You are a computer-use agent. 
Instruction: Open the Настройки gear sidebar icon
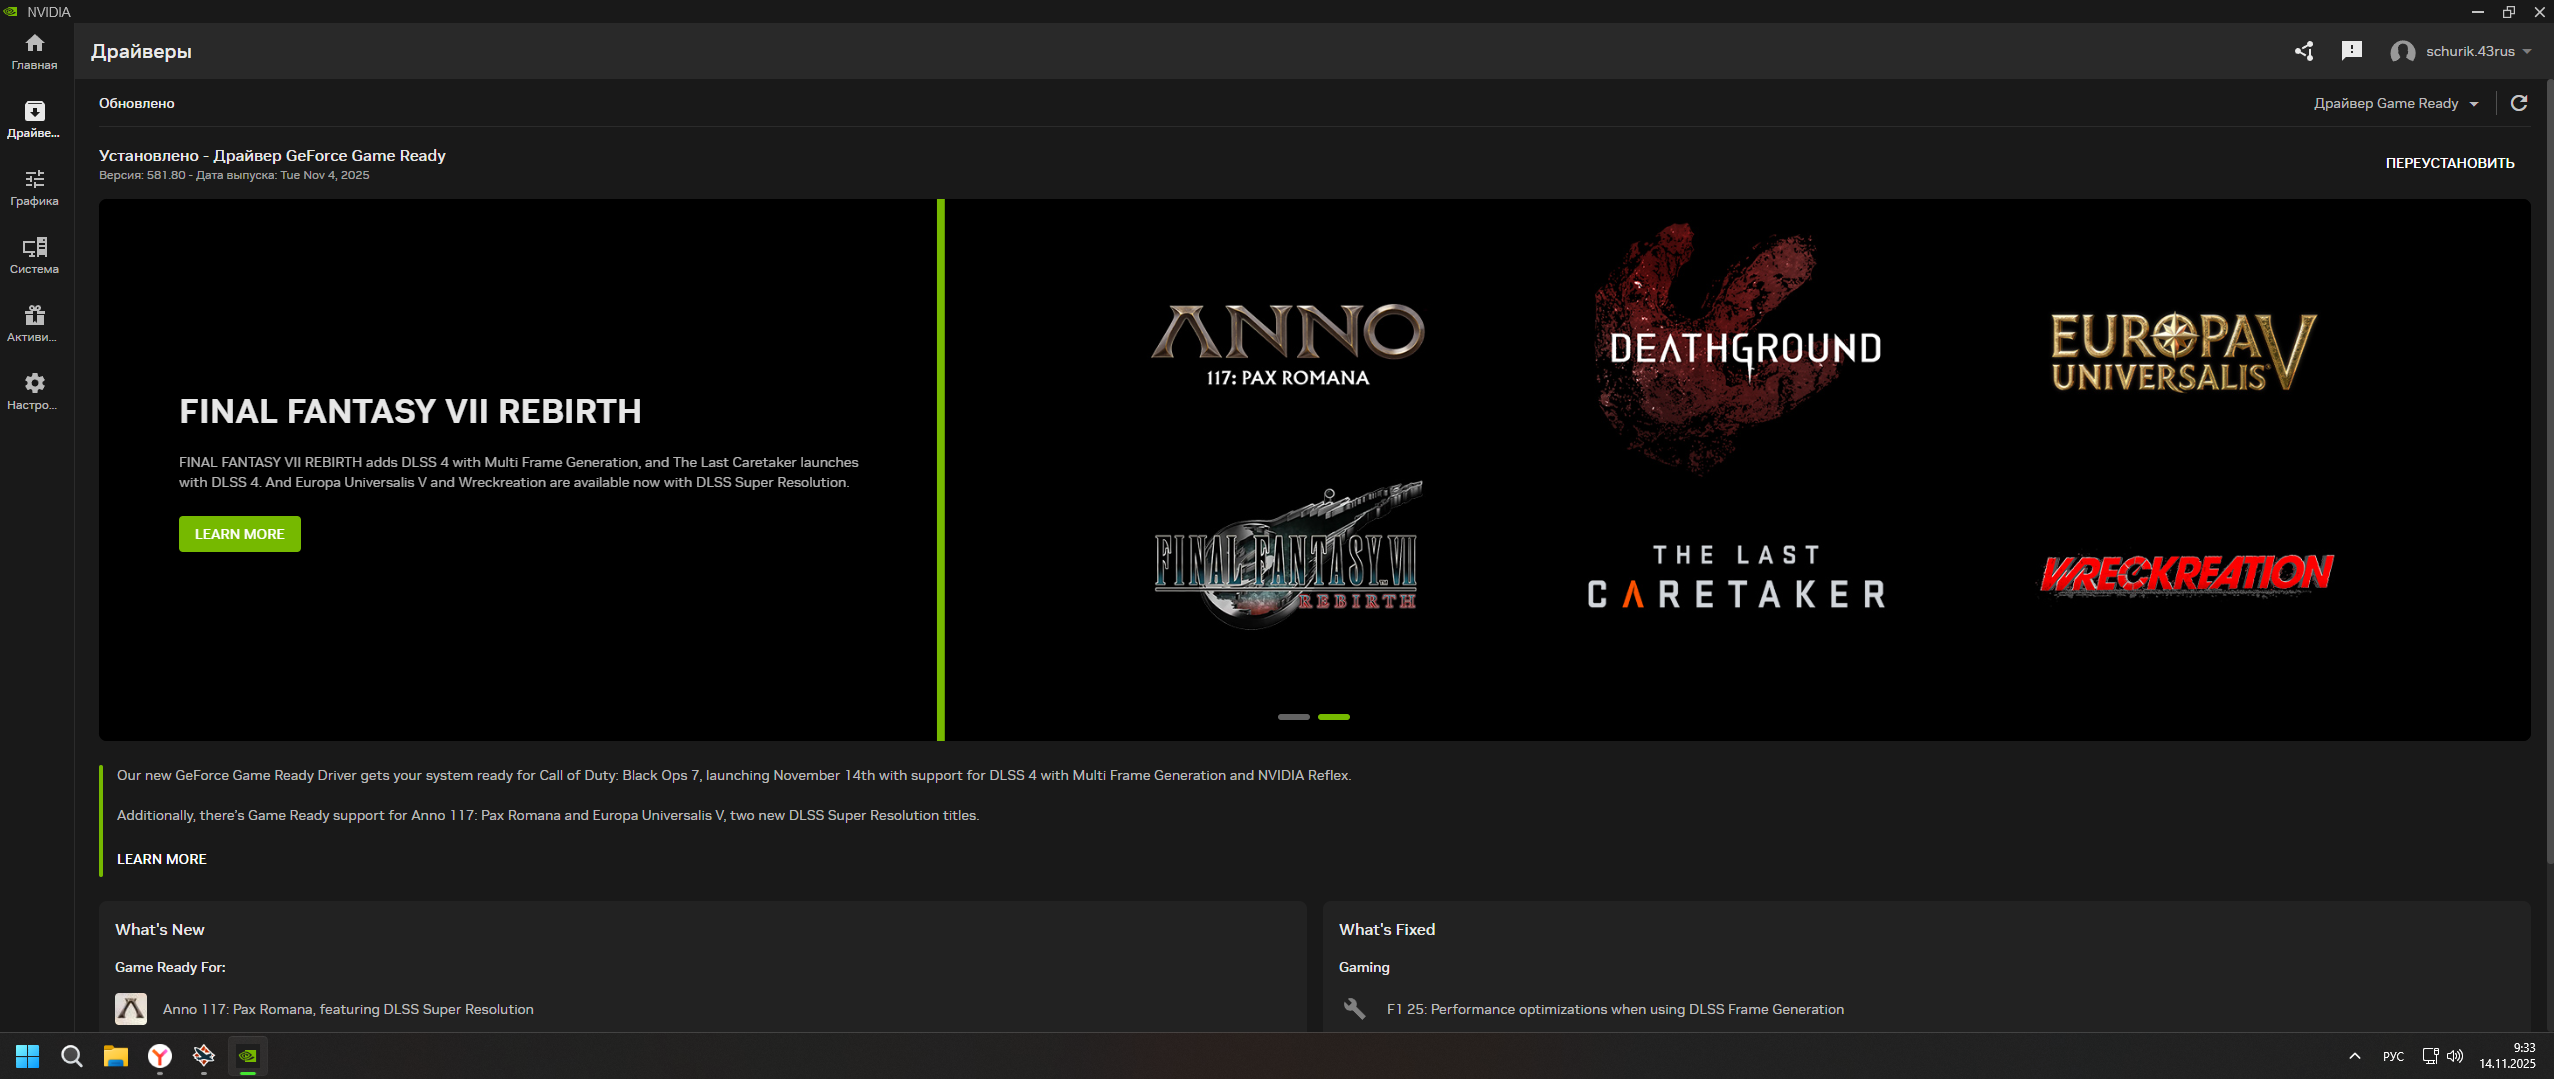tap(34, 391)
